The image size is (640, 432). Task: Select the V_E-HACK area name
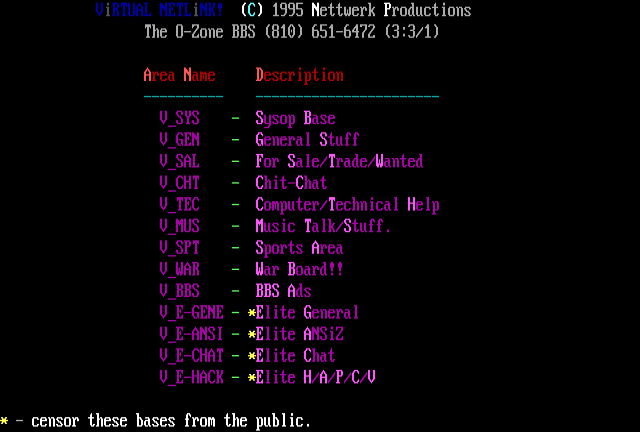pos(191,378)
